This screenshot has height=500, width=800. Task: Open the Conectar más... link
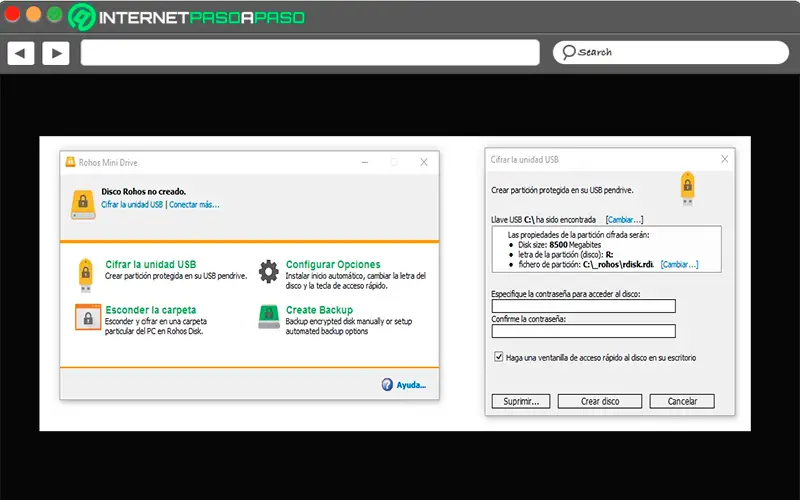click(x=194, y=205)
